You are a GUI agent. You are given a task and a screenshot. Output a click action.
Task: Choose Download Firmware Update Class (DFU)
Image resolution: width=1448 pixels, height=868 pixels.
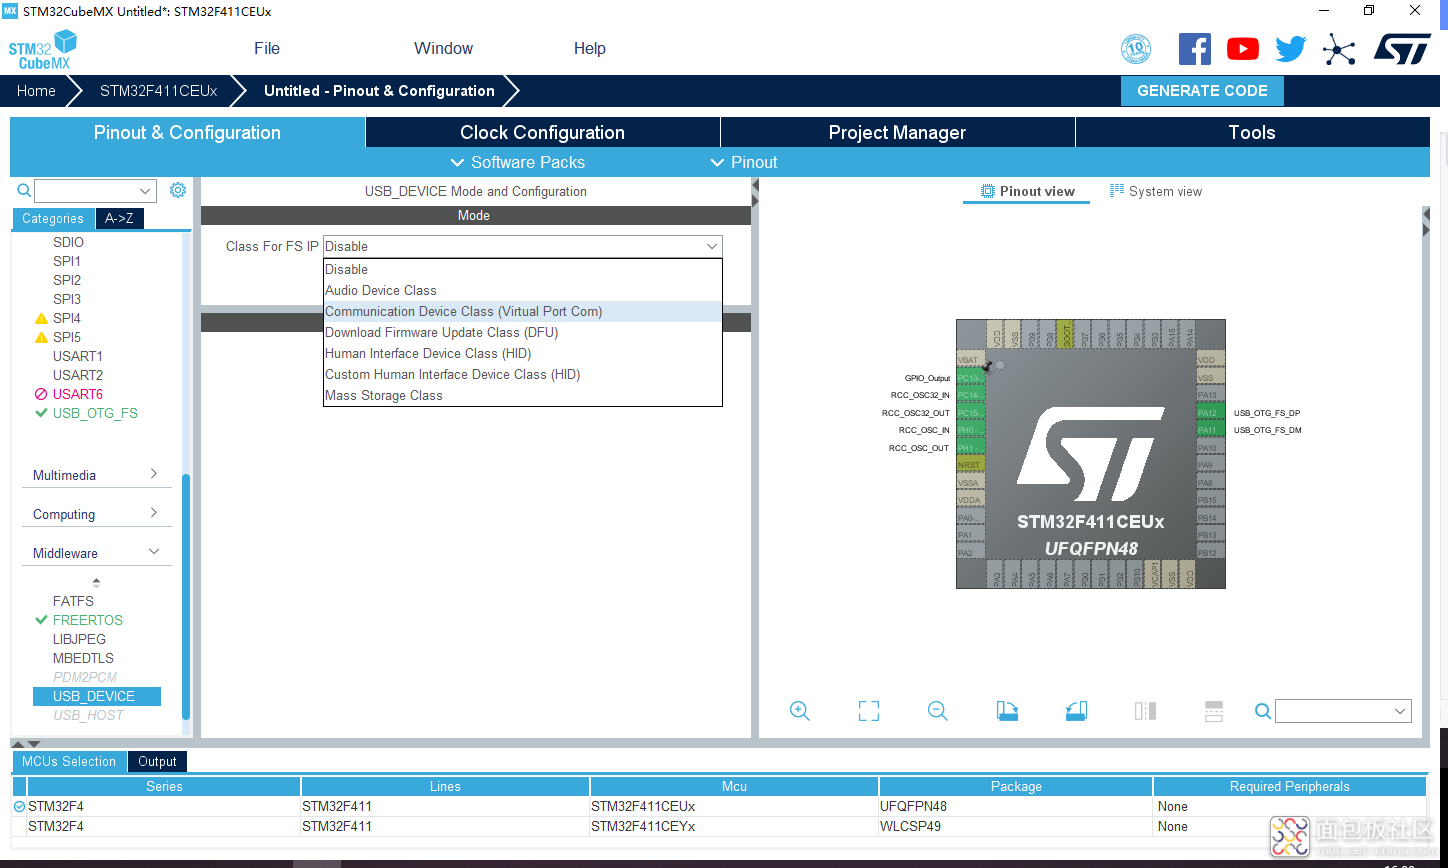point(522,332)
